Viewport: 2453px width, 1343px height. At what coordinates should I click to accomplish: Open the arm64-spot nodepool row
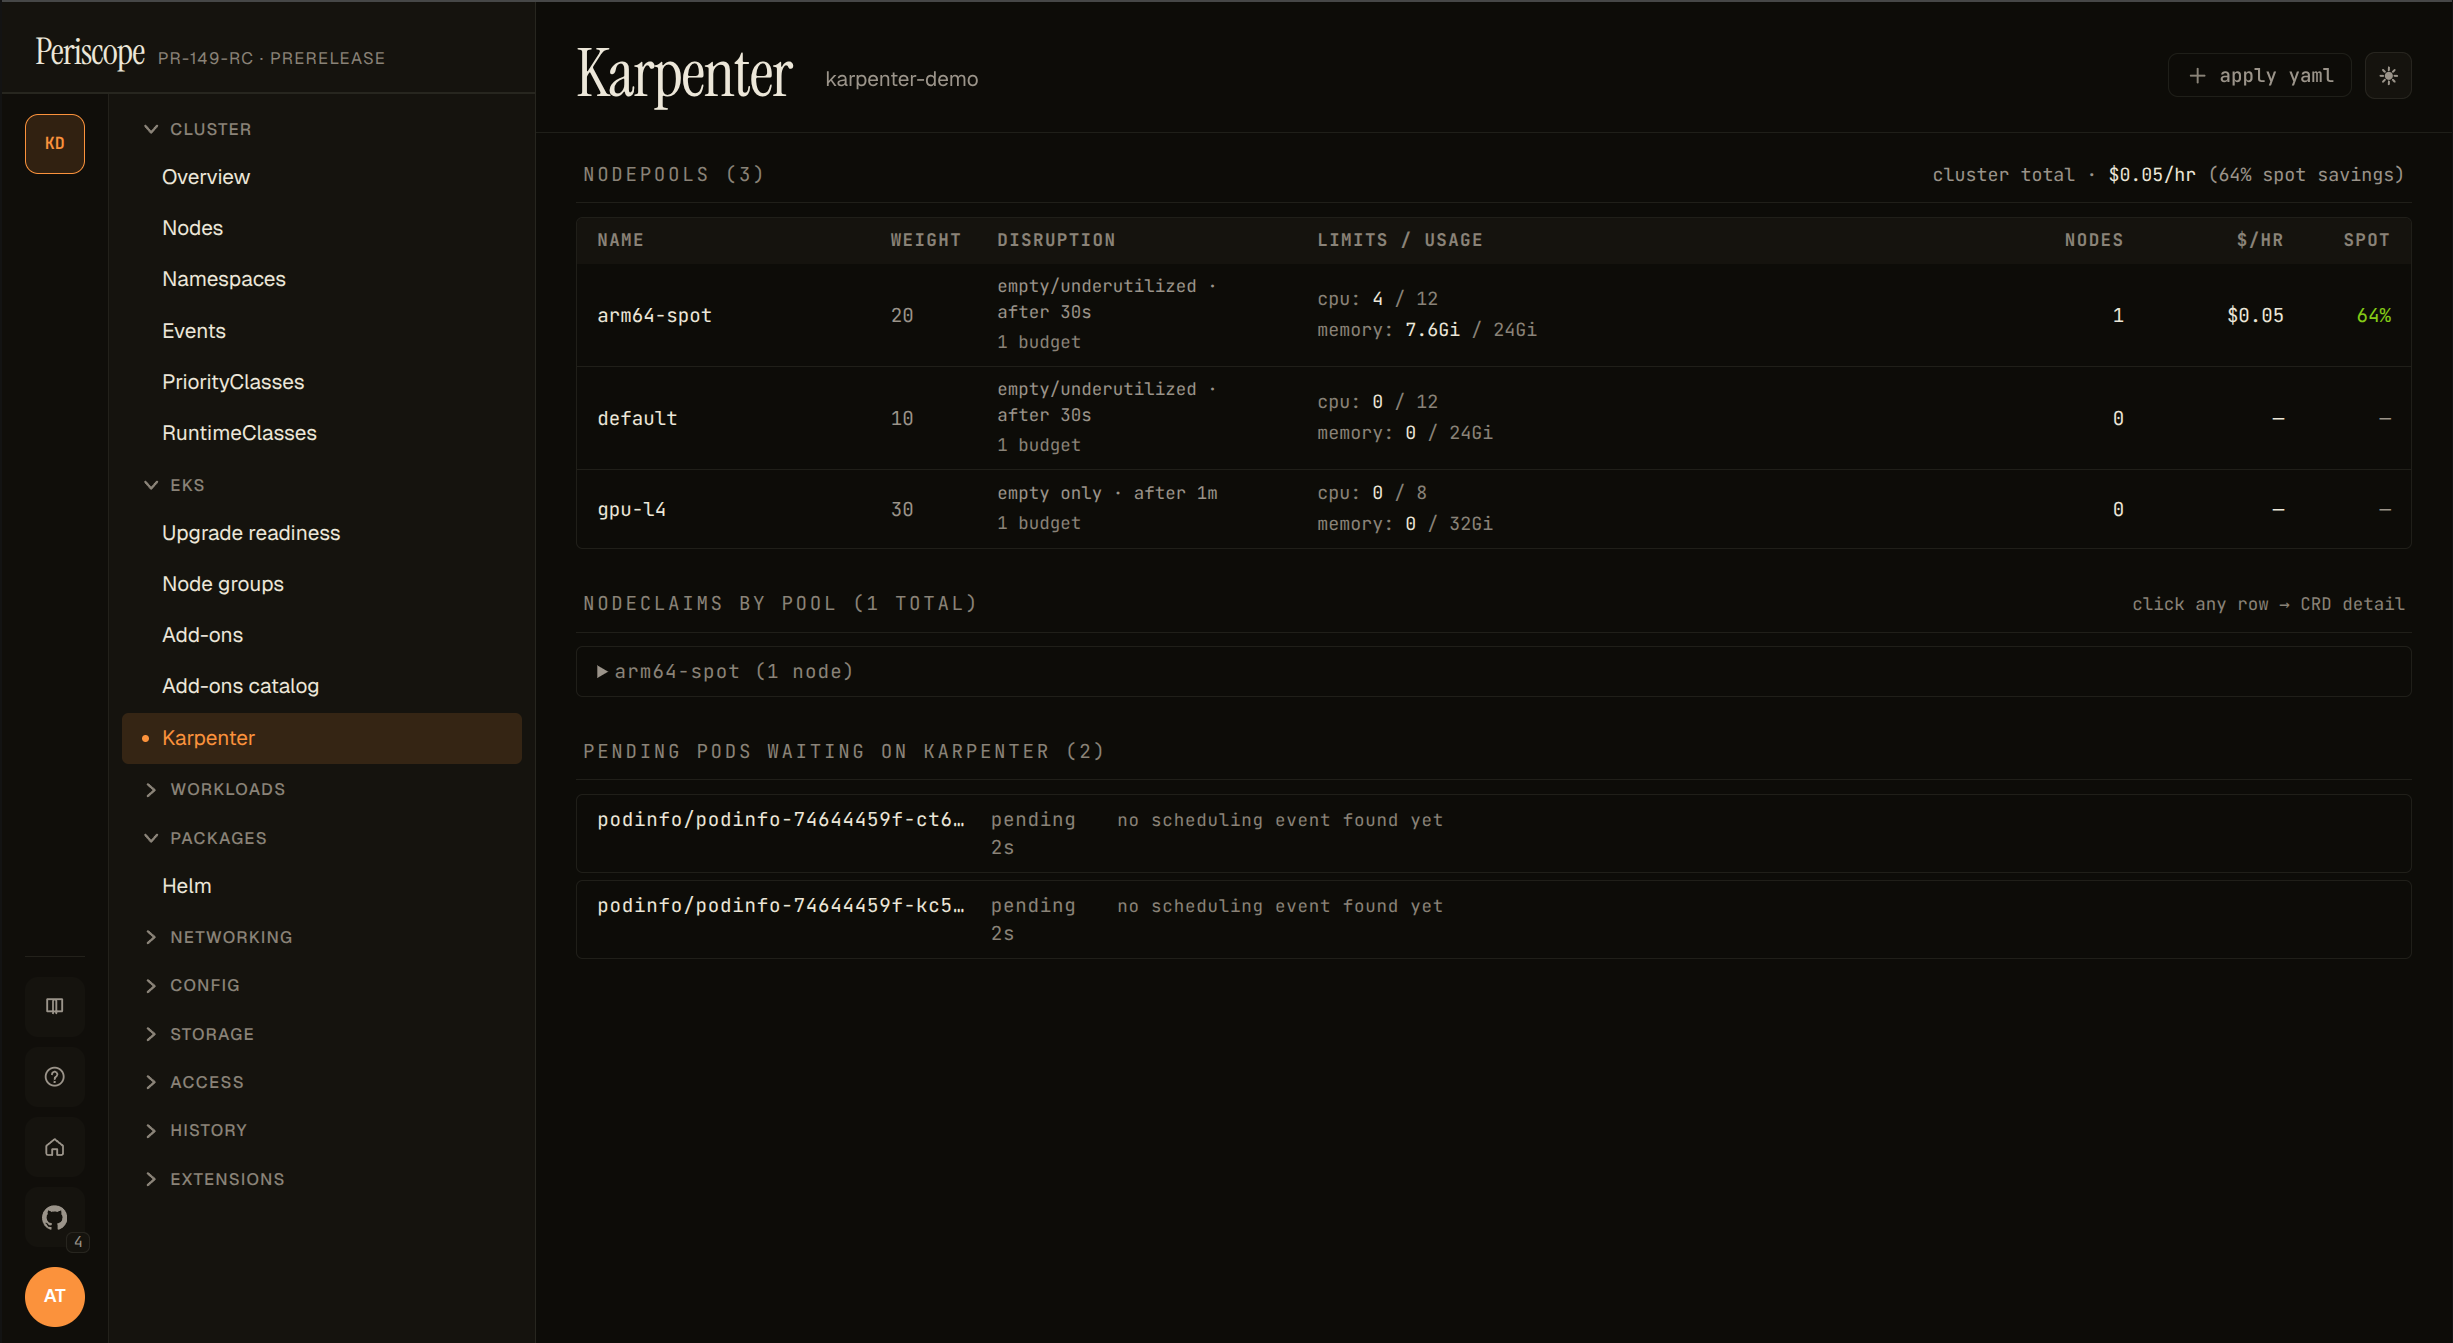click(x=1493, y=315)
